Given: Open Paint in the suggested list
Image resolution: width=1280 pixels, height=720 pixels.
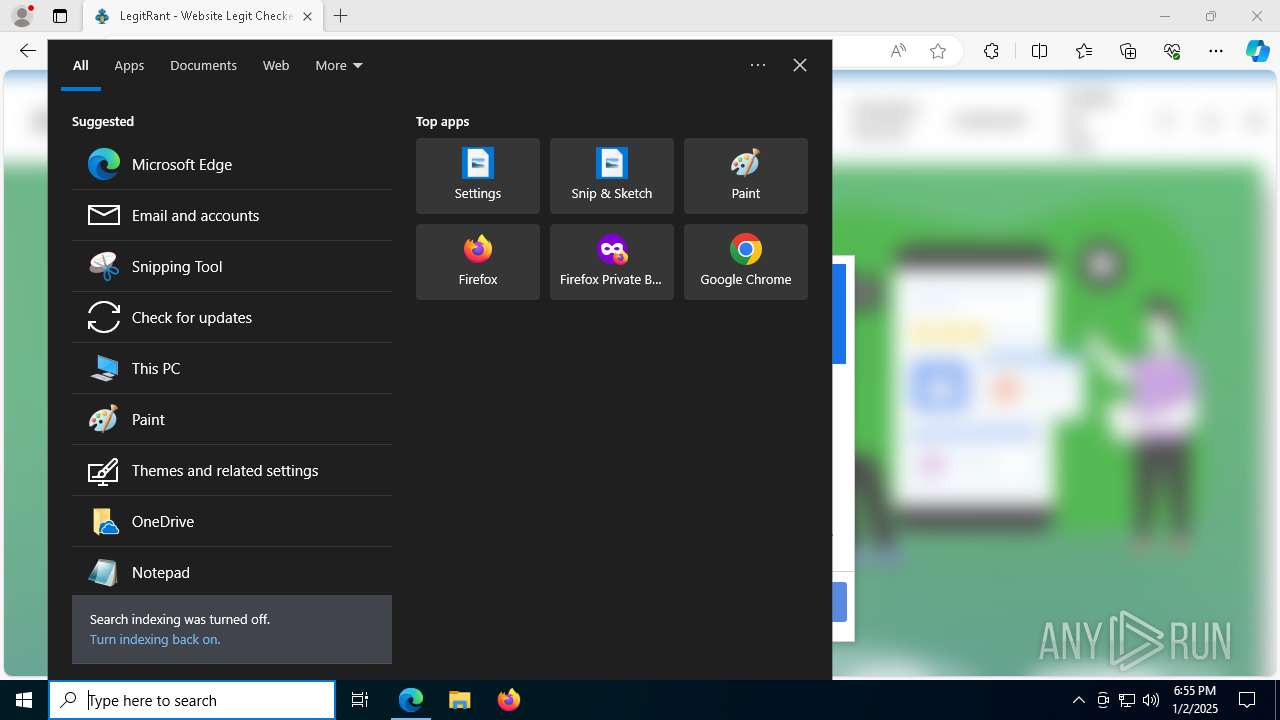Looking at the screenshot, I should 232,419.
